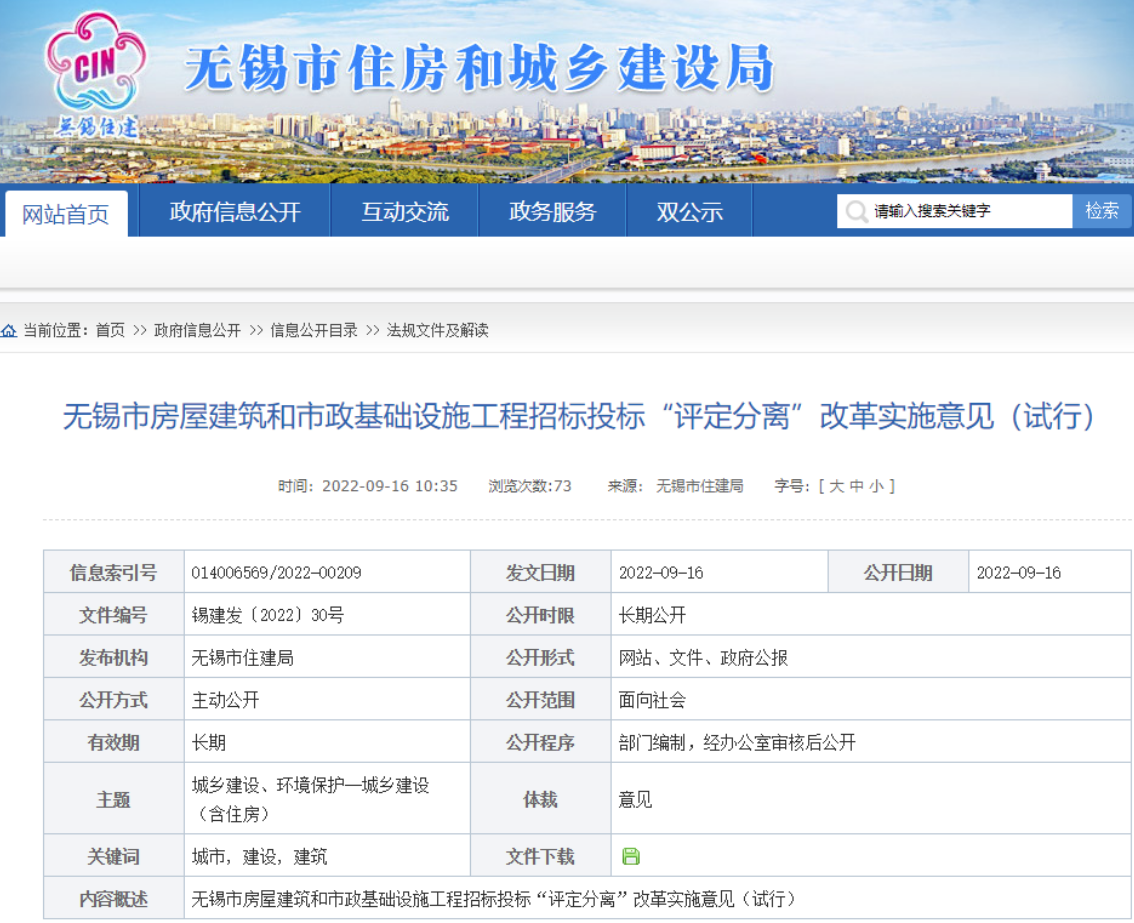Click the article title heading

(580, 416)
